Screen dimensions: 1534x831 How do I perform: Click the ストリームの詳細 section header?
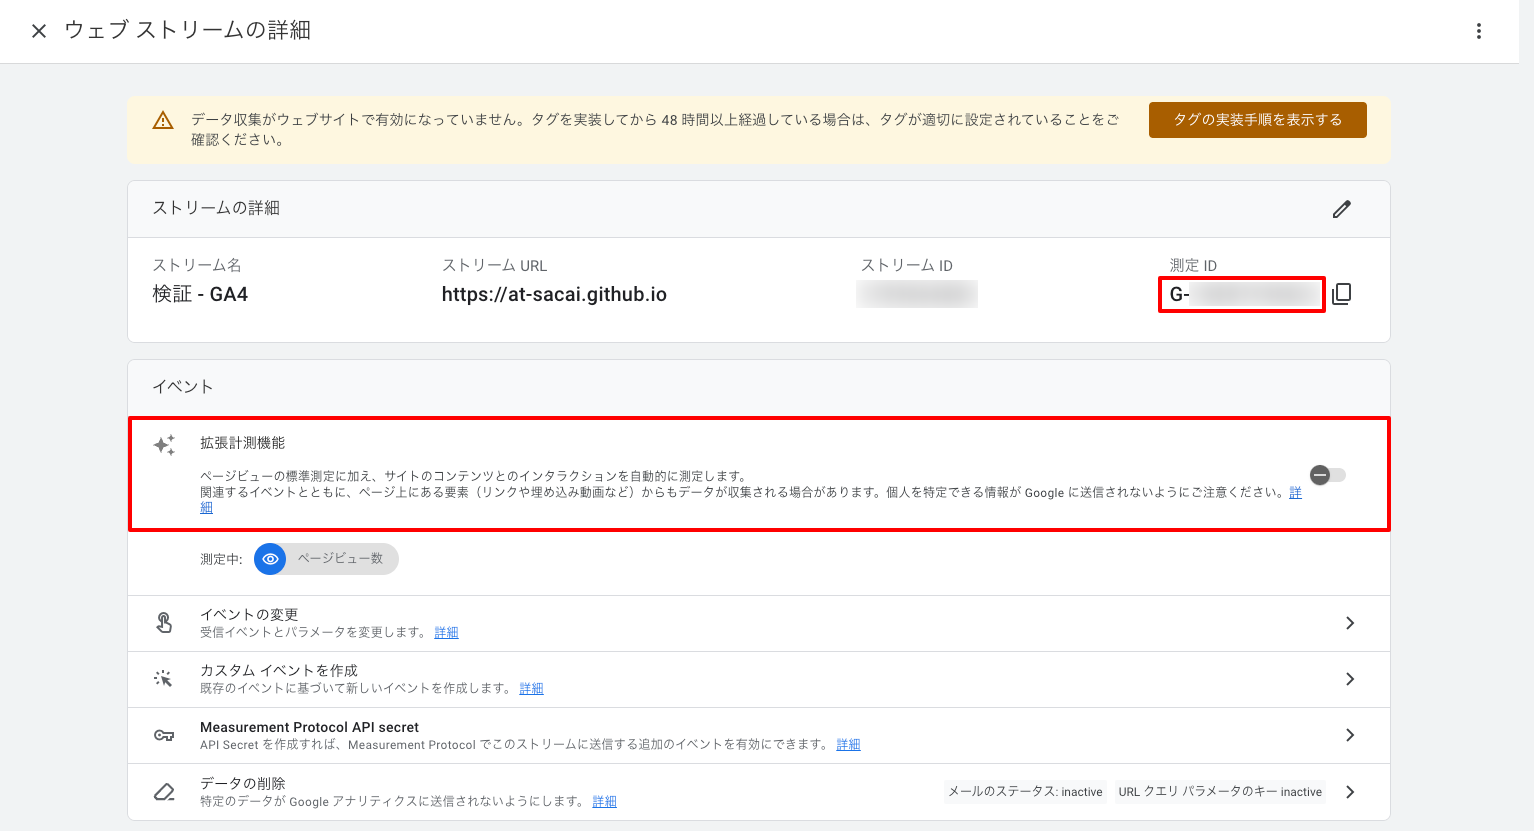pyautogui.click(x=216, y=208)
